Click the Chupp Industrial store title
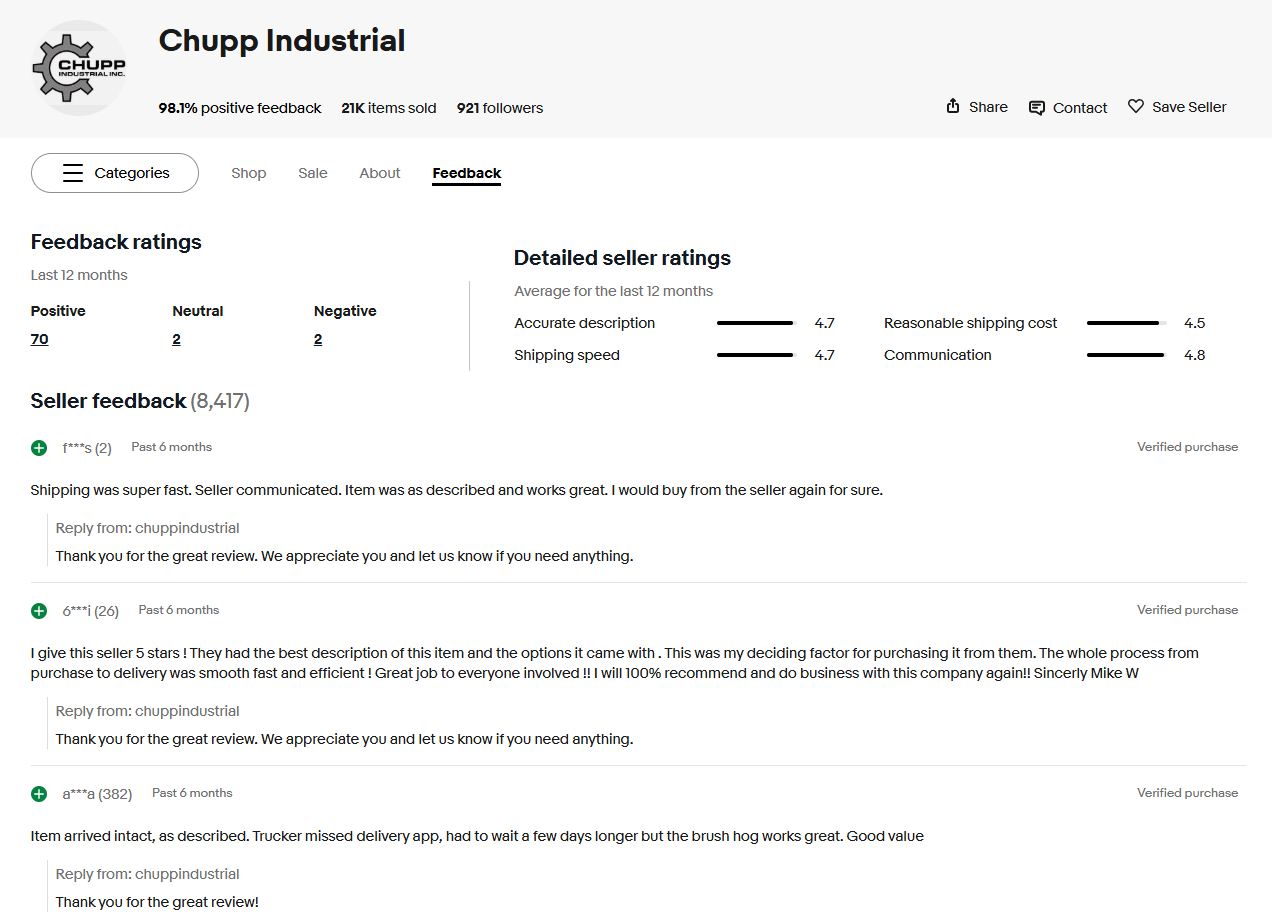1272x924 pixels. [282, 41]
